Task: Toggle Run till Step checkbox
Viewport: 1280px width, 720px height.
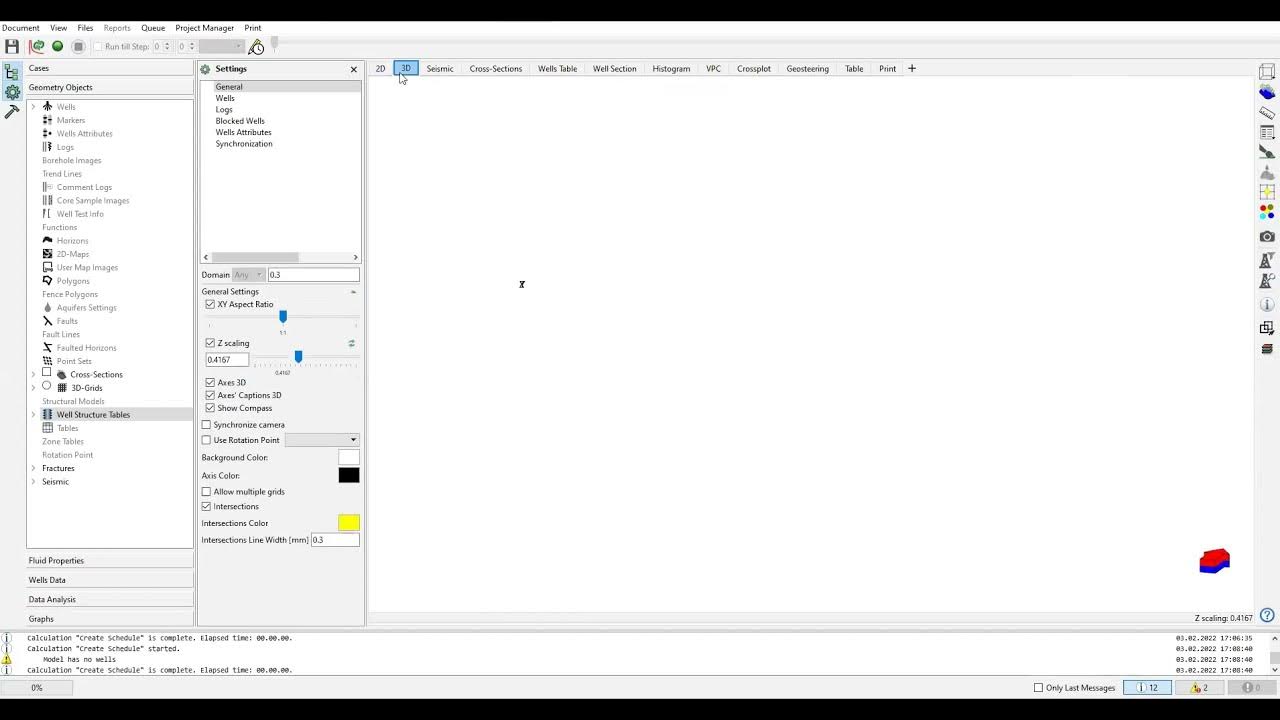Action: click(98, 47)
